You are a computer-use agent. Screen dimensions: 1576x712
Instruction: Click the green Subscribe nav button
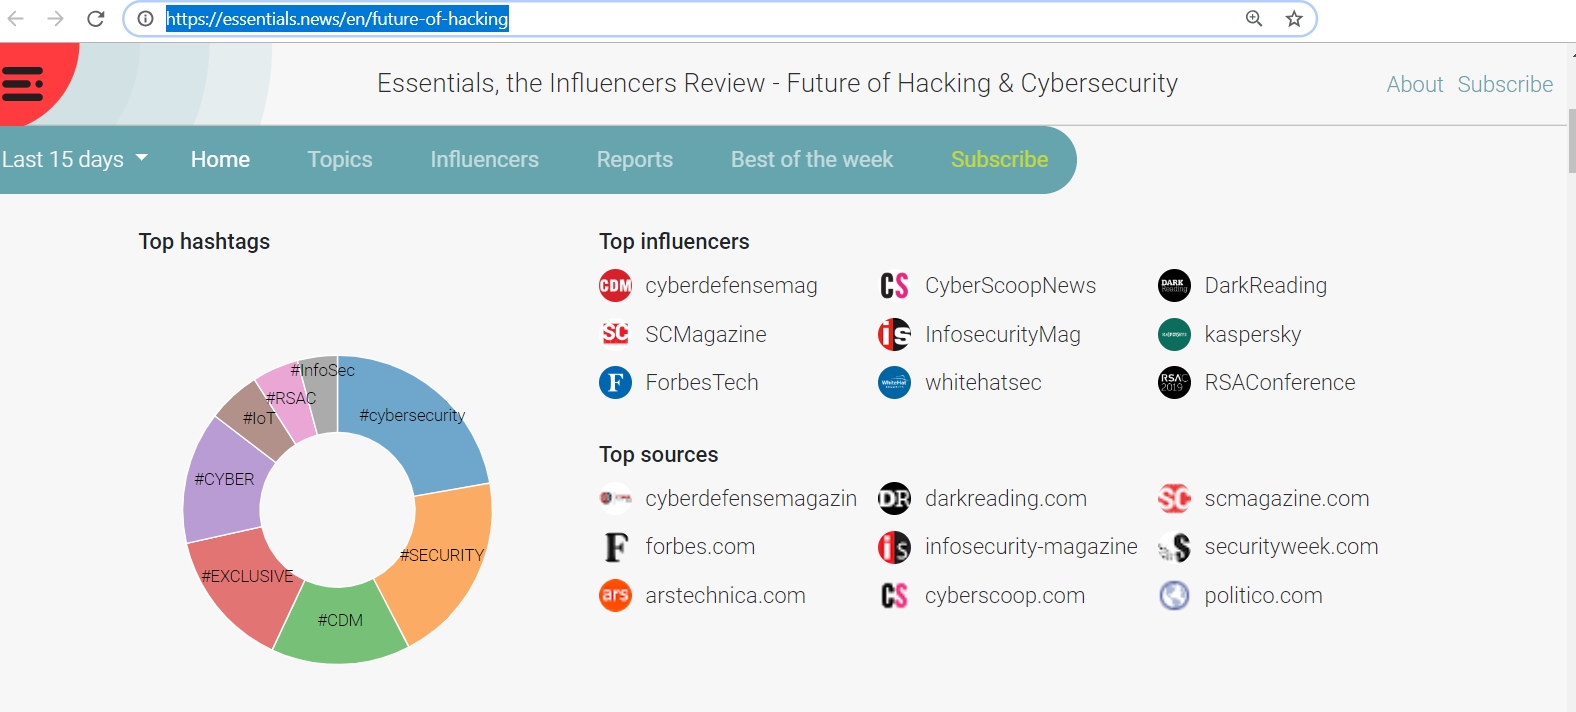(999, 159)
